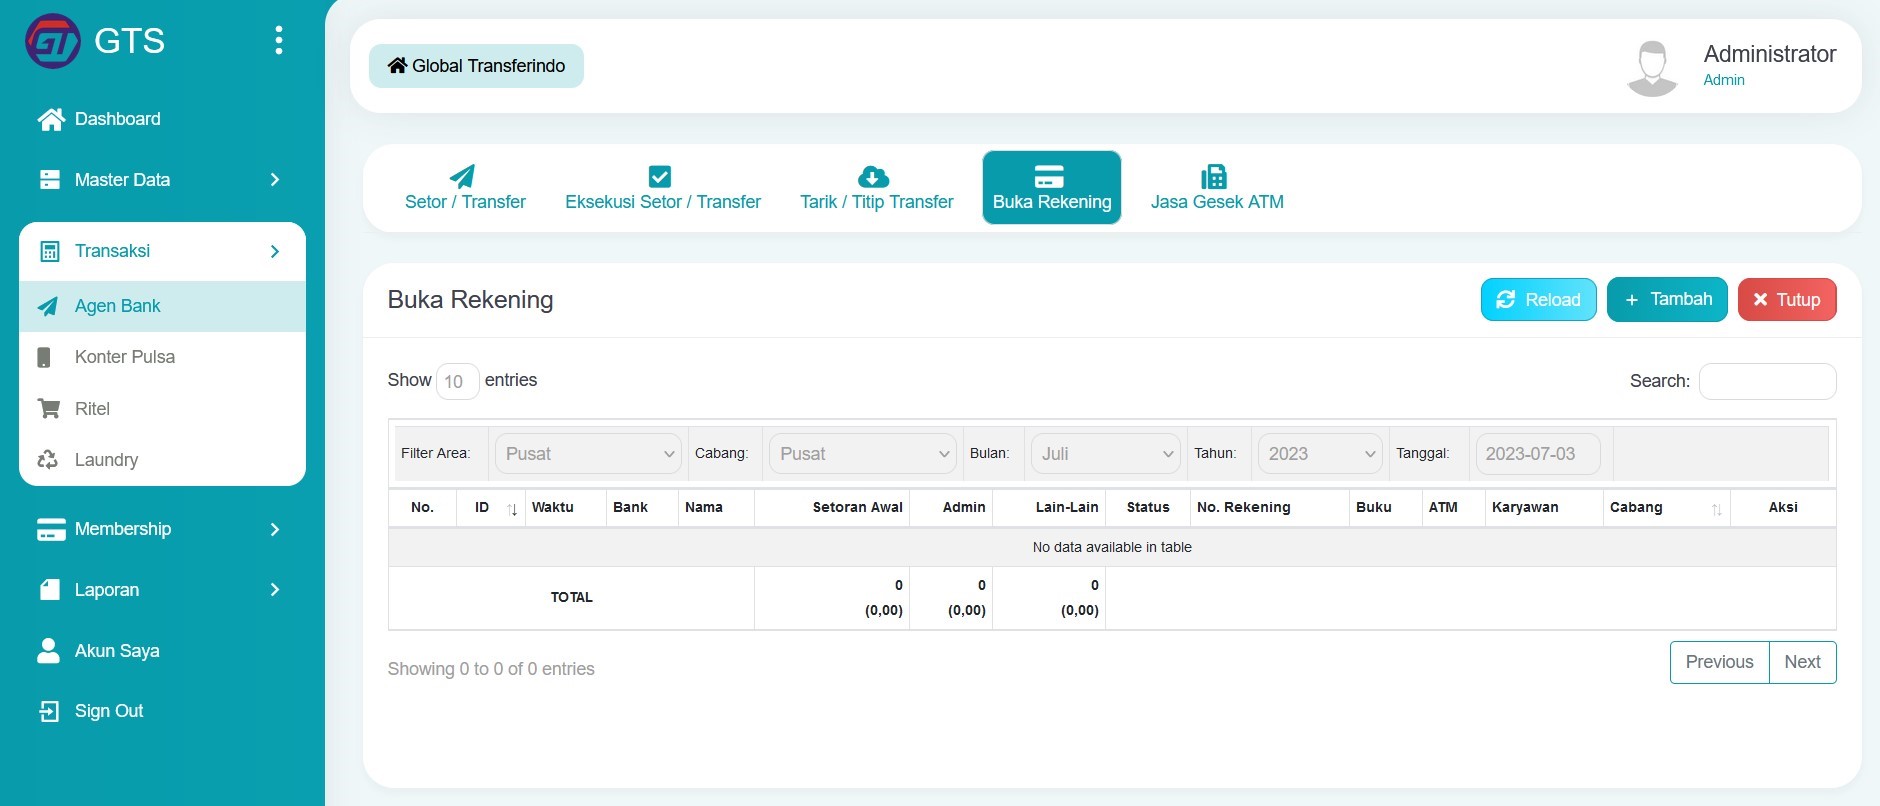Click the Transaksi calculator icon
The image size is (1880, 806).
(50, 251)
